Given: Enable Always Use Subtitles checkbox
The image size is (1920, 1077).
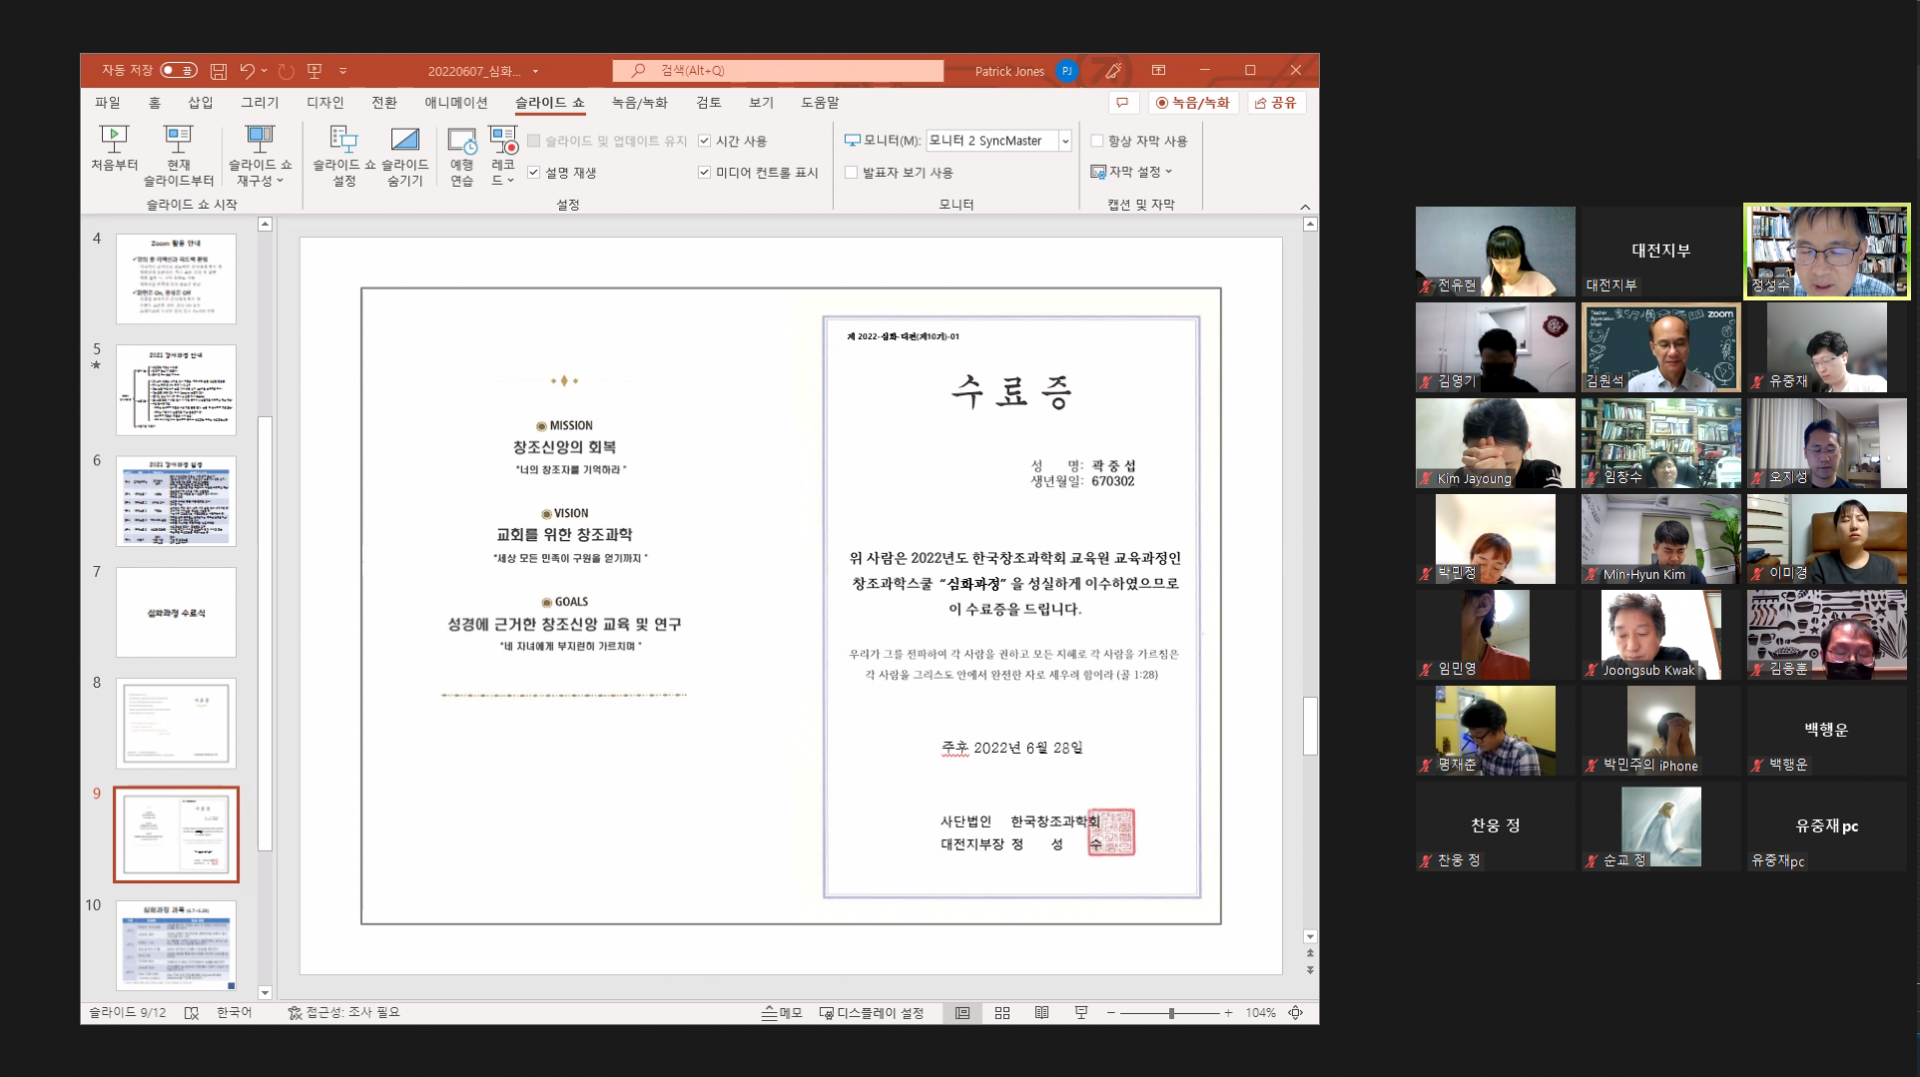Looking at the screenshot, I should pyautogui.click(x=1097, y=141).
